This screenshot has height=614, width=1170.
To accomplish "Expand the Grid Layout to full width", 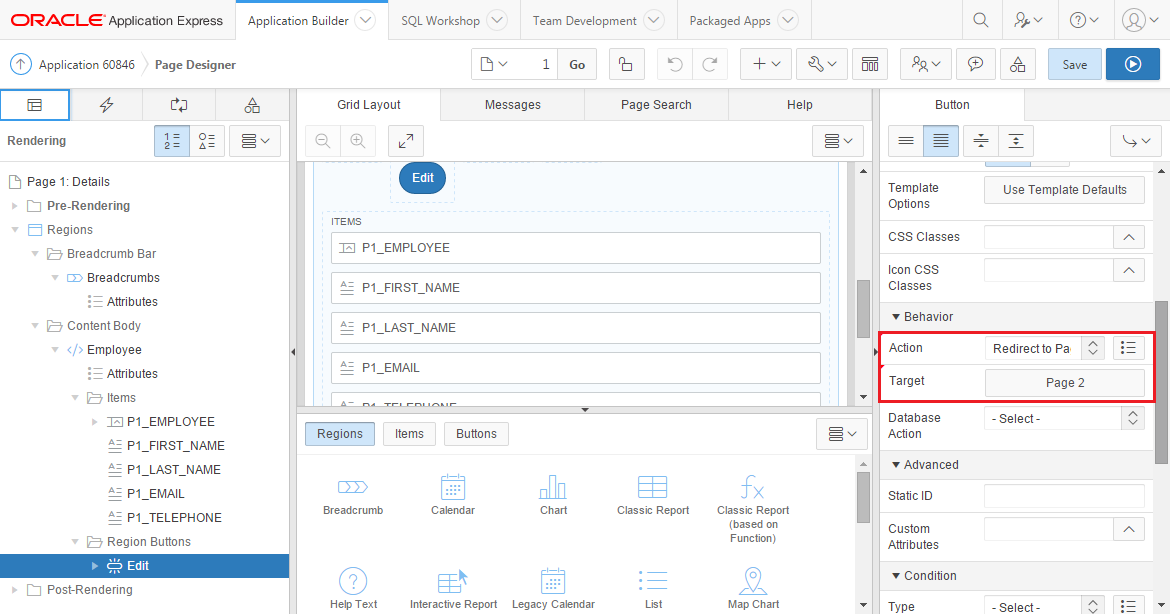I will click(x=405, y=141).
